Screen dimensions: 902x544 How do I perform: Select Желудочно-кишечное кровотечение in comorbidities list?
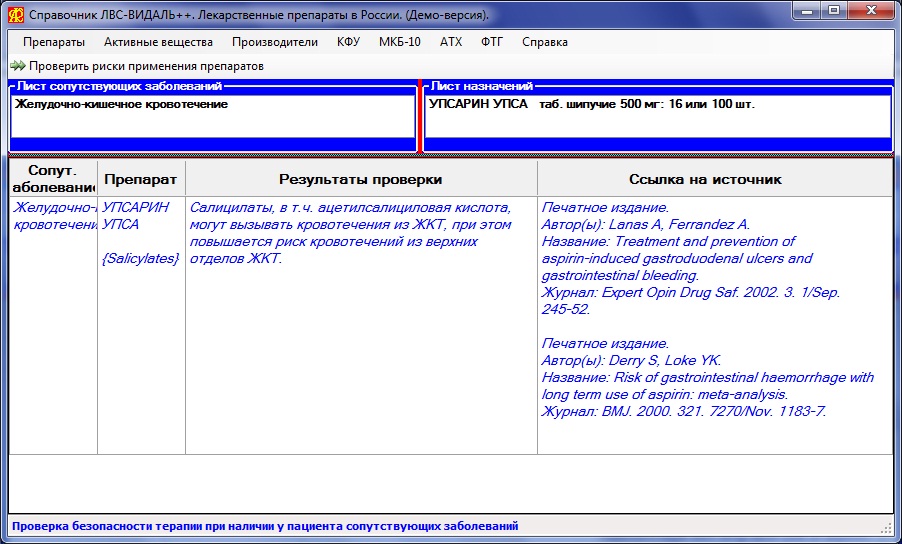tap(121, 104)
